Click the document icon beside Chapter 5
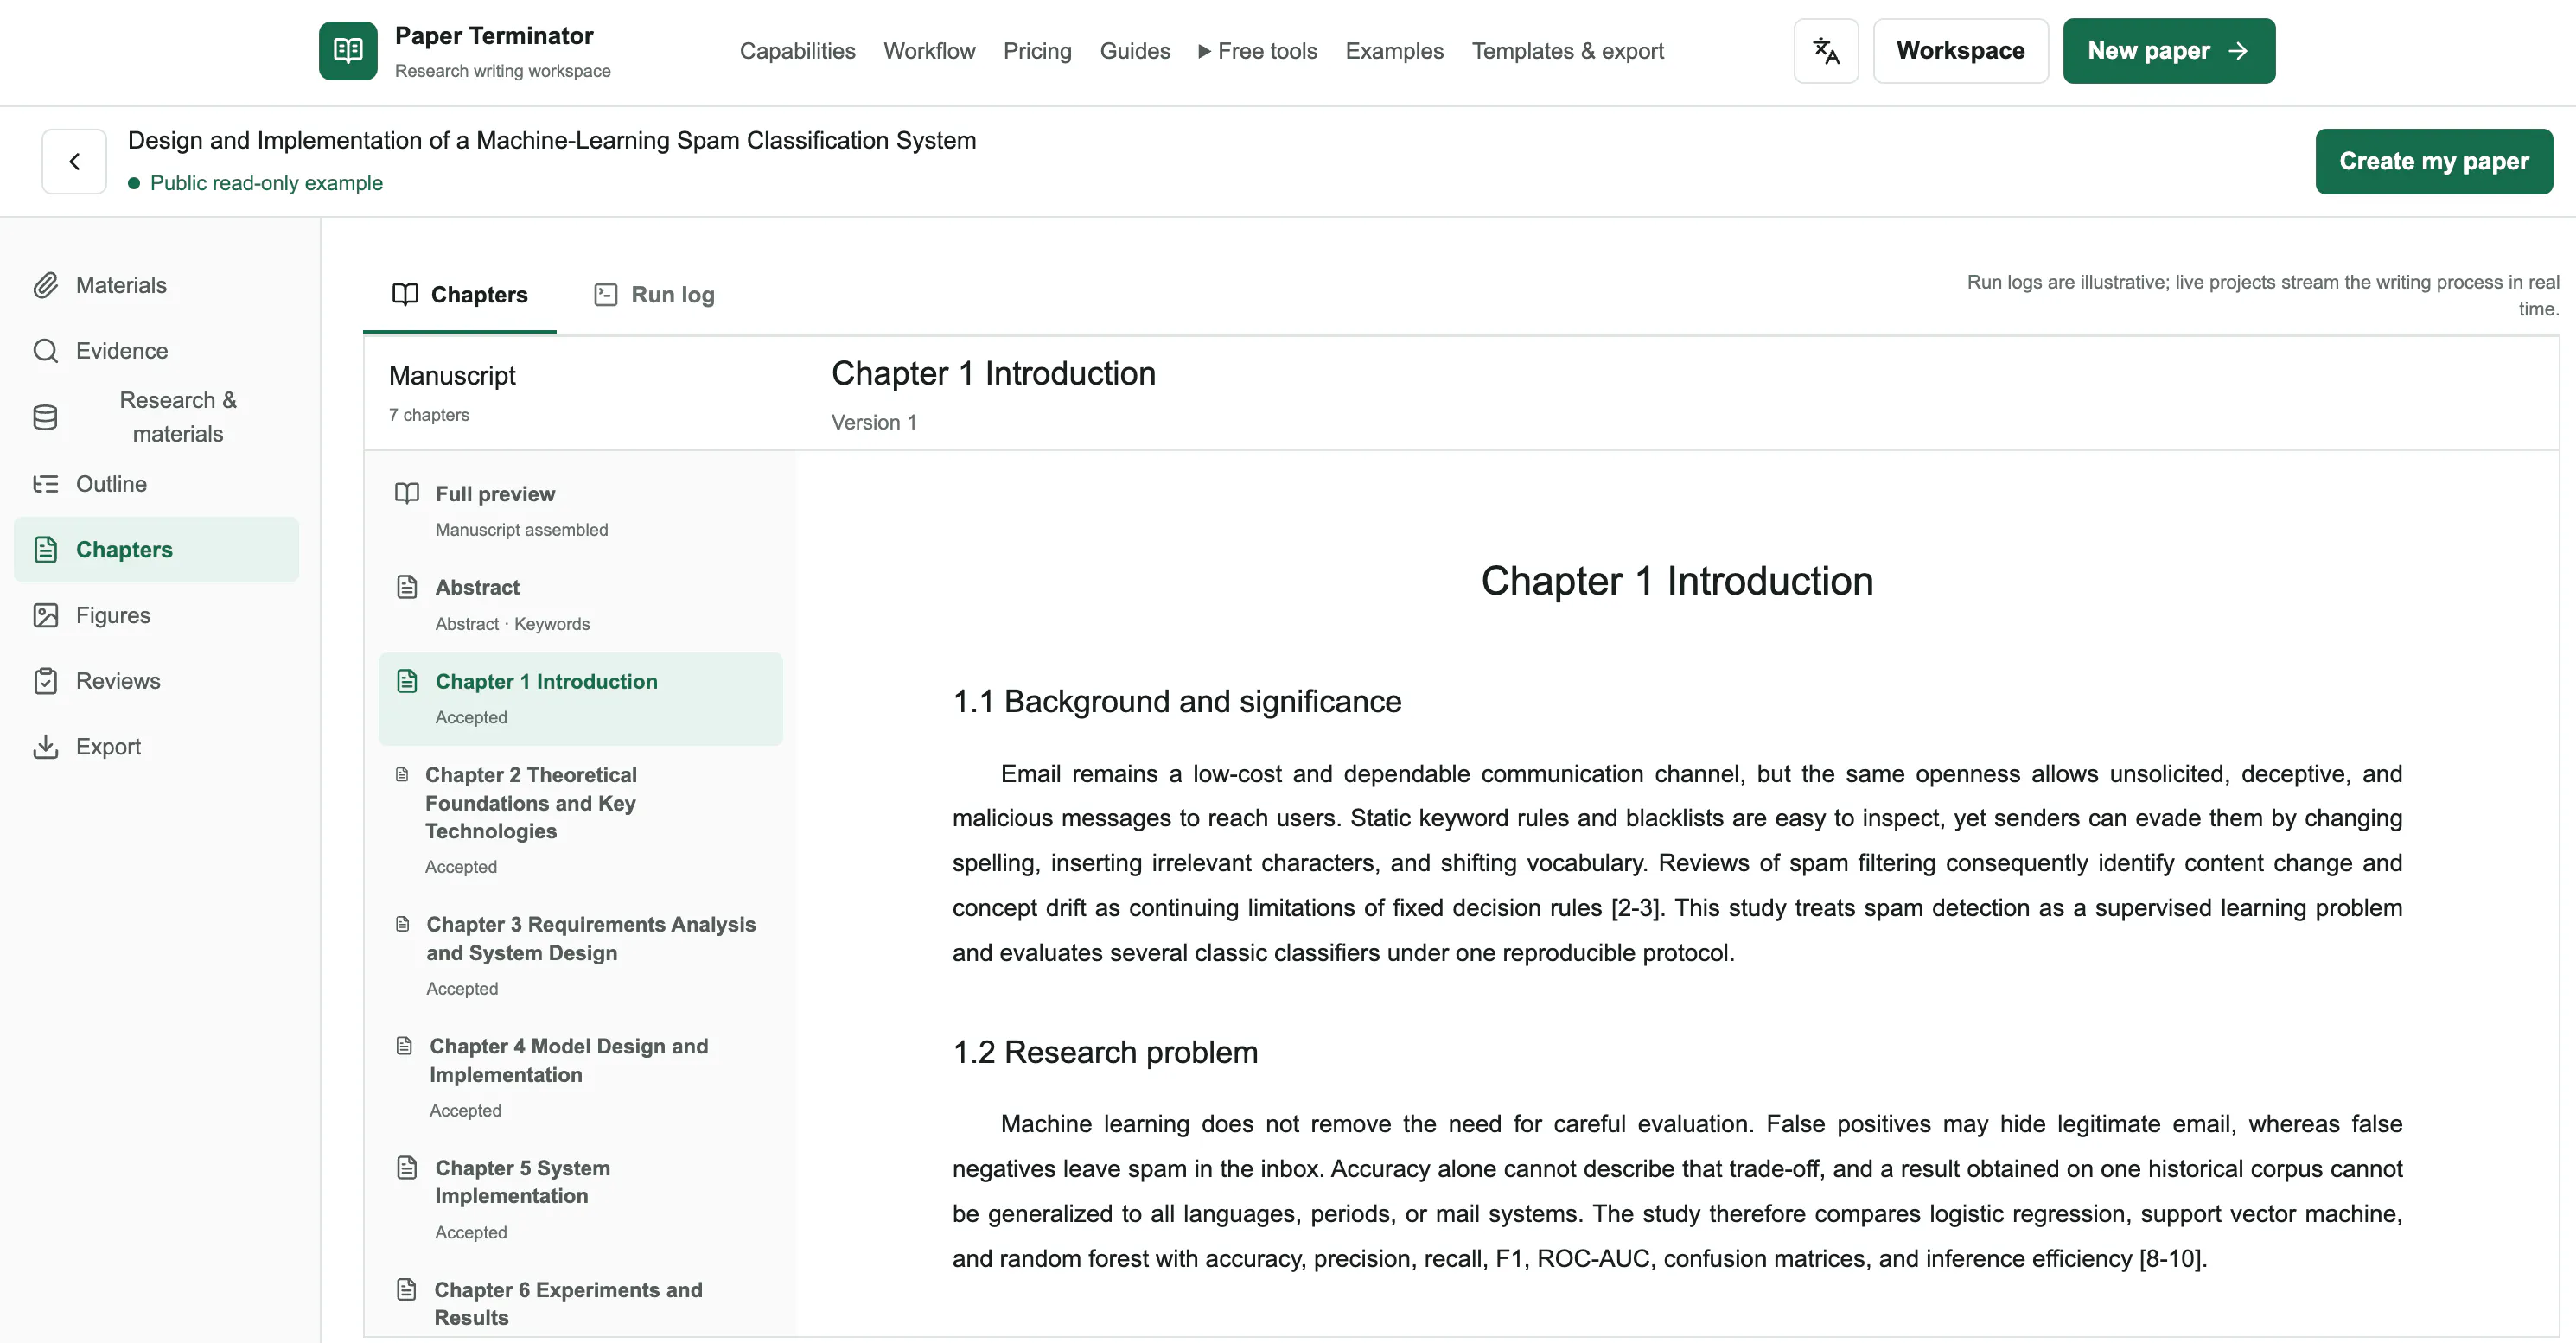 (x=407, y=1168)
